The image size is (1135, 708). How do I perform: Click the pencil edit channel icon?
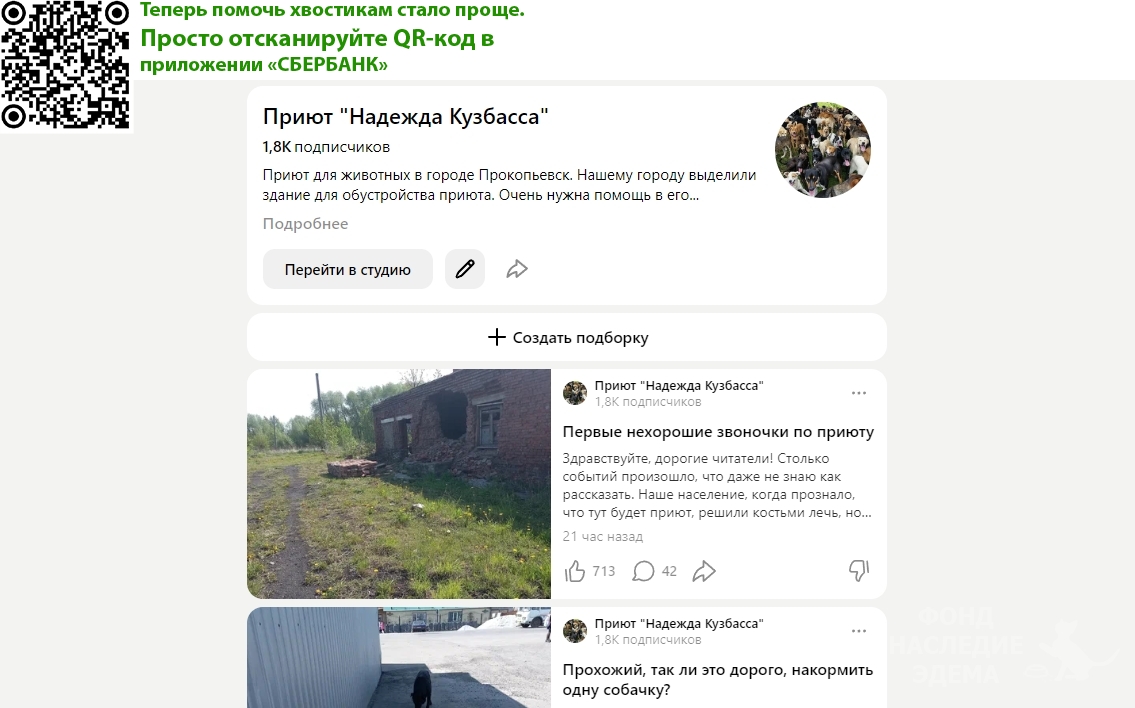pos(465,269)
